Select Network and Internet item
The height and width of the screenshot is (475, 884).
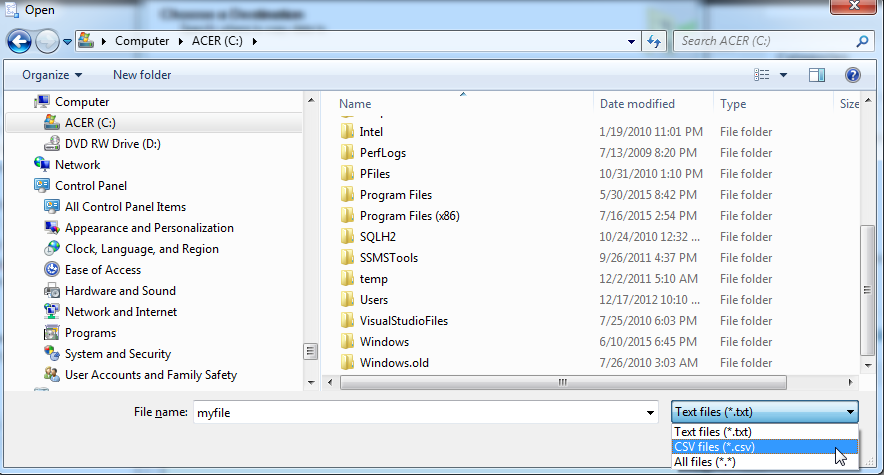(121, 312)
